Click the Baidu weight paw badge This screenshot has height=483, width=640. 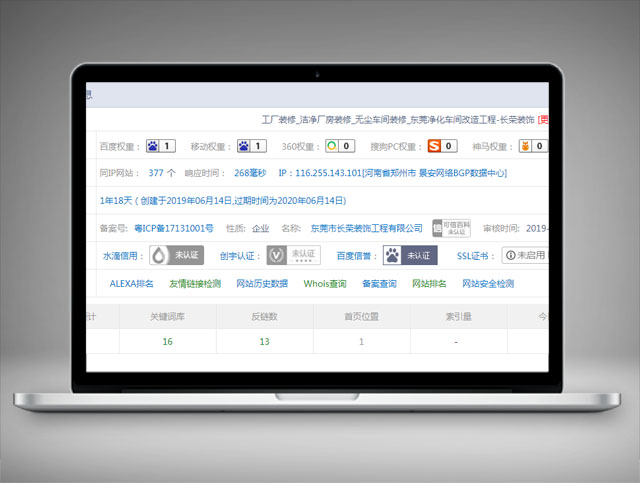pyautogui.click(x=161, y=146)
